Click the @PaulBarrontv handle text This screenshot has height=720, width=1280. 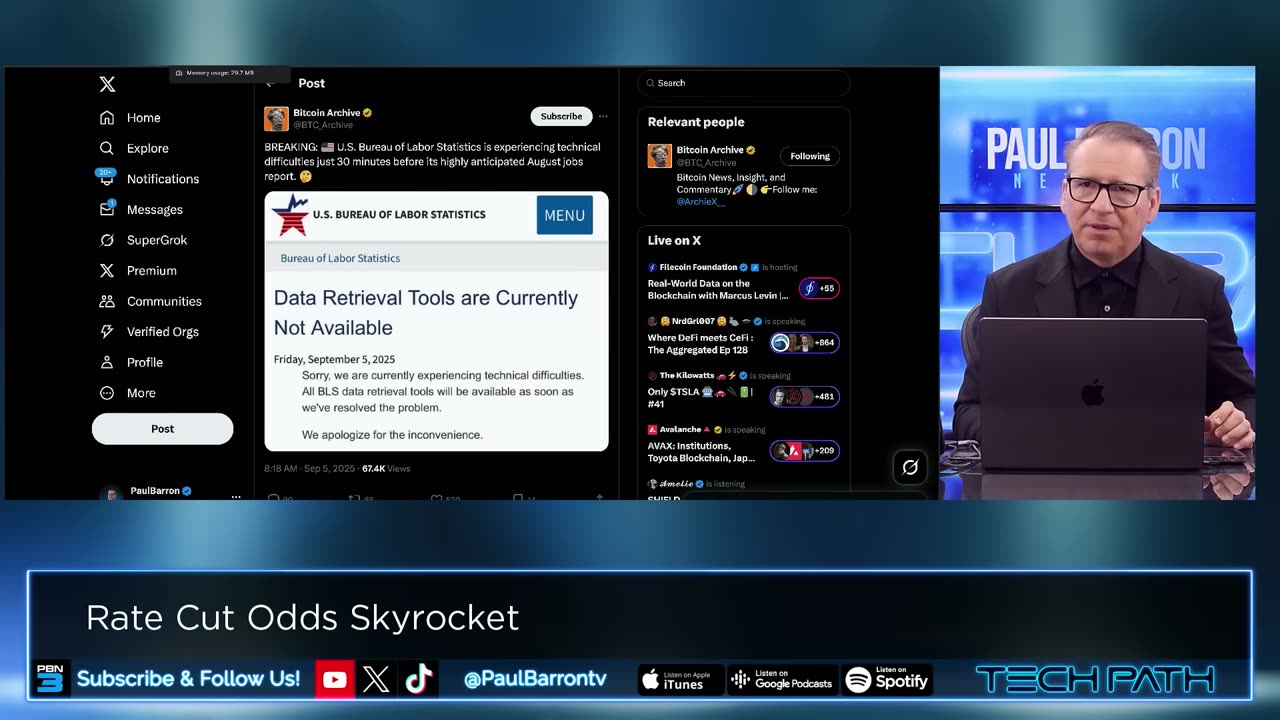click(535, 679)
